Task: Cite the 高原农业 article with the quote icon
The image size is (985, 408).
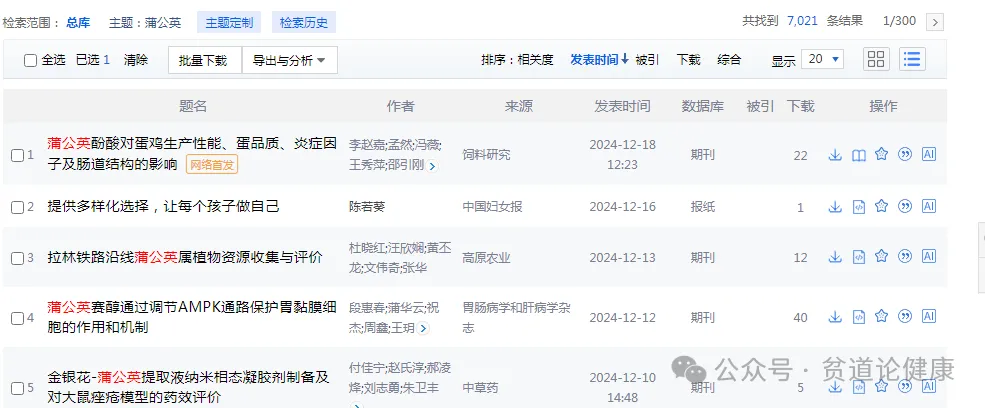Action: [905, 256]
